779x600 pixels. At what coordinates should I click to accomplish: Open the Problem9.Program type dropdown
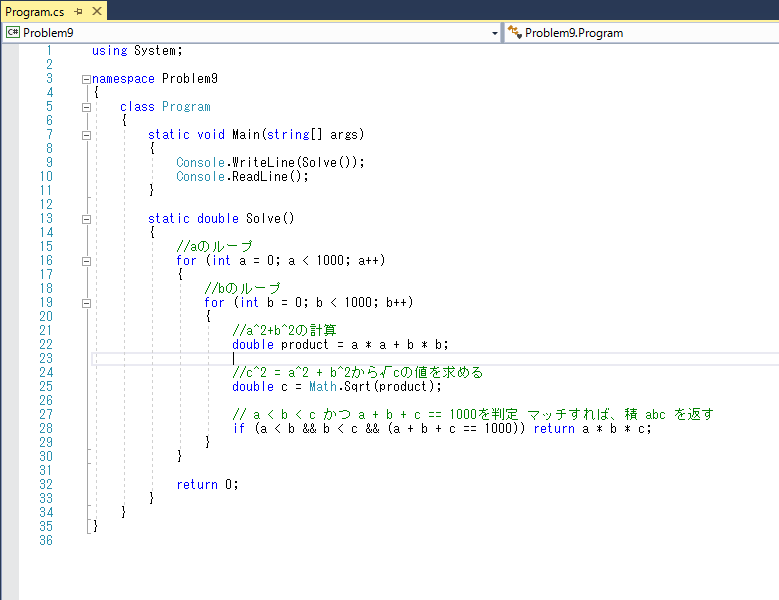[641, 33]
